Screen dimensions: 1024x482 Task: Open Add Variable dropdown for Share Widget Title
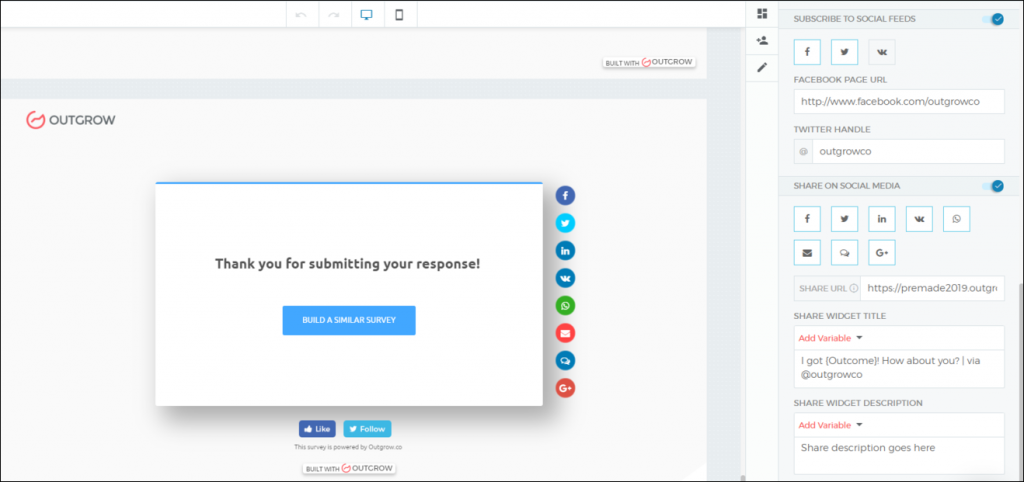830,338
